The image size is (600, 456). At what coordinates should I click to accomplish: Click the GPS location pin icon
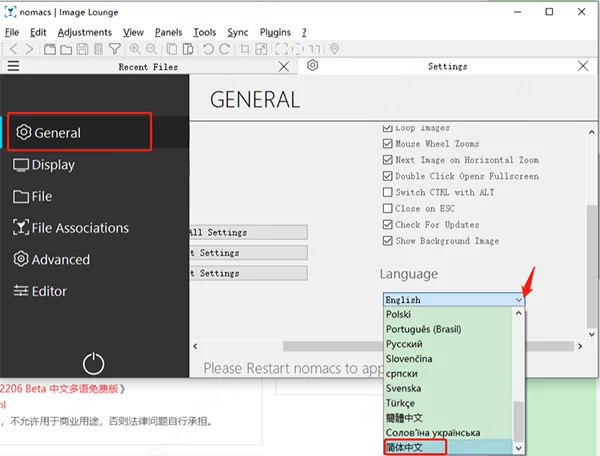pyautogui.click(x=334, y=49)
